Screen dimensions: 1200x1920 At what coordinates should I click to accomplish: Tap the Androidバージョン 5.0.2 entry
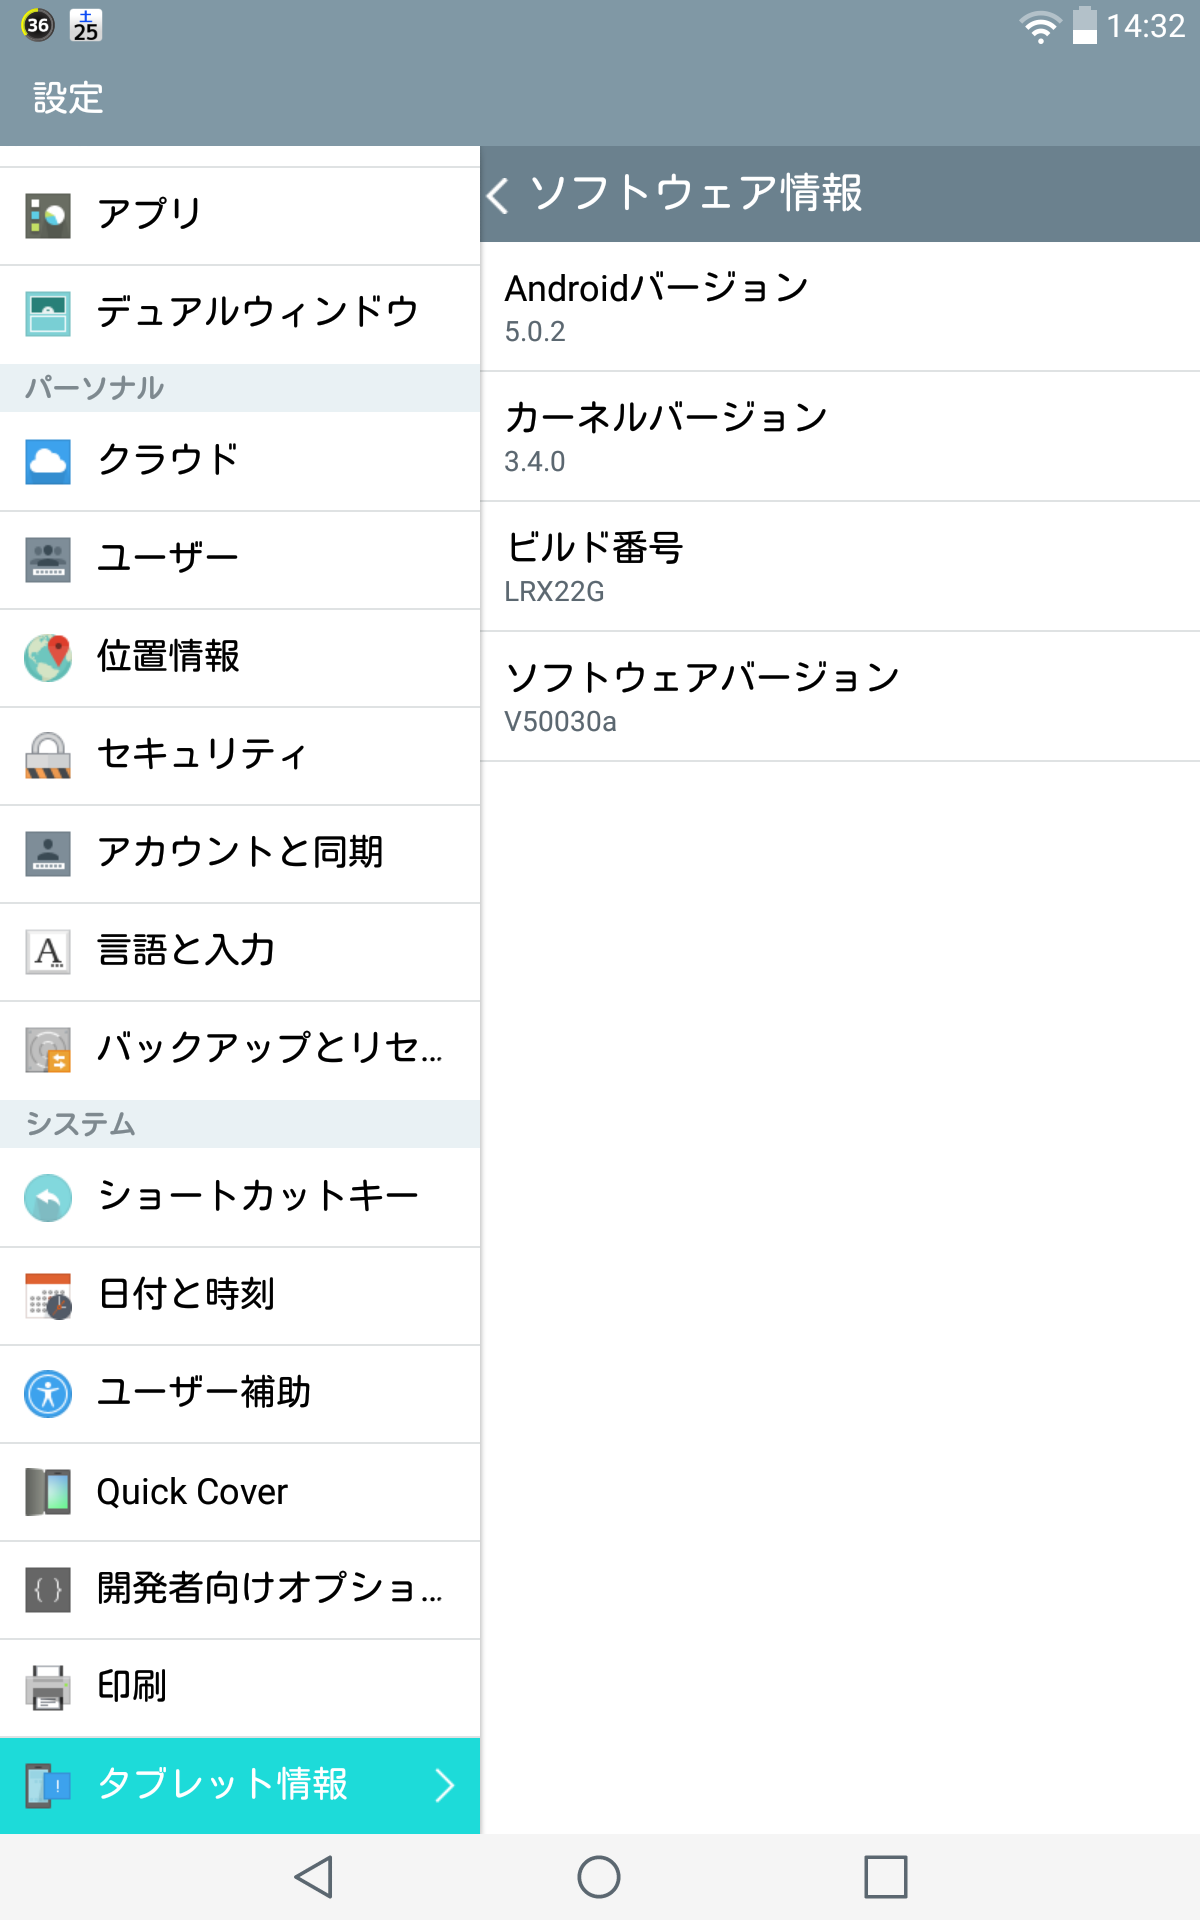coord(840,307)
